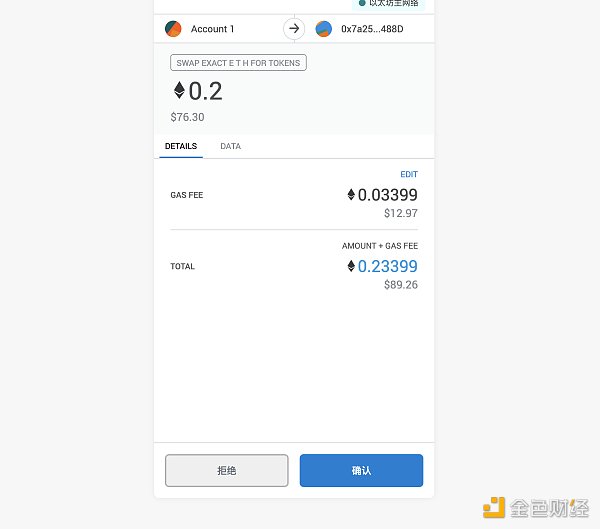600x529 pixels.
Task: Open the Ethereum network selector
Action: [x=388, y=4]
